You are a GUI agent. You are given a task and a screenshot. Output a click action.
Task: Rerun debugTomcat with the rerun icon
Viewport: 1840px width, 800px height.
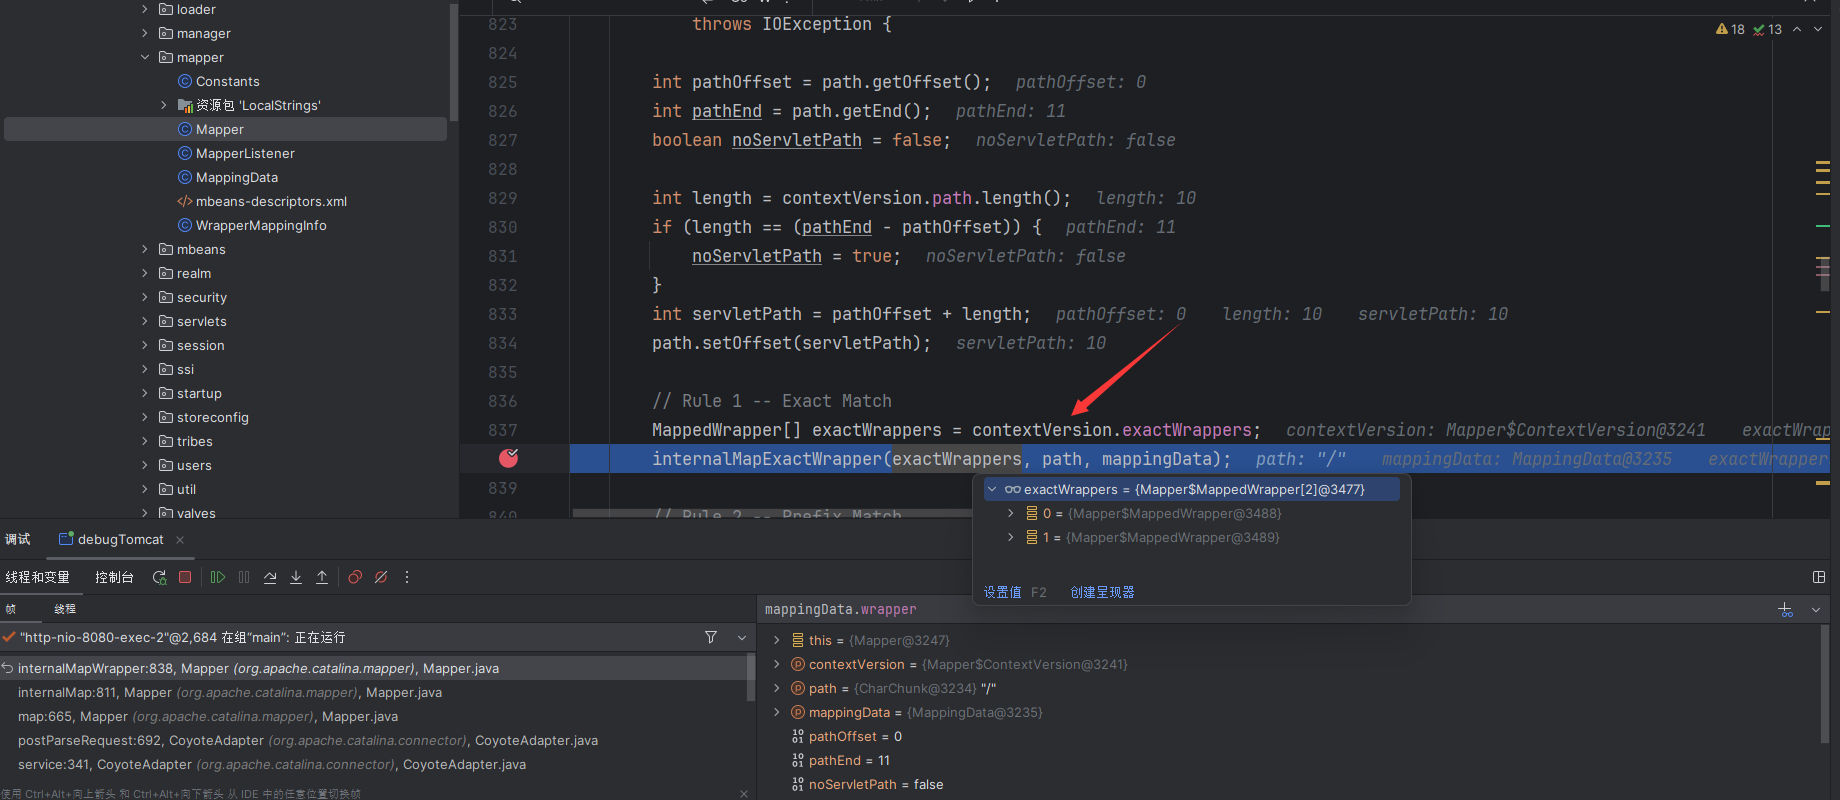point(159,577)
